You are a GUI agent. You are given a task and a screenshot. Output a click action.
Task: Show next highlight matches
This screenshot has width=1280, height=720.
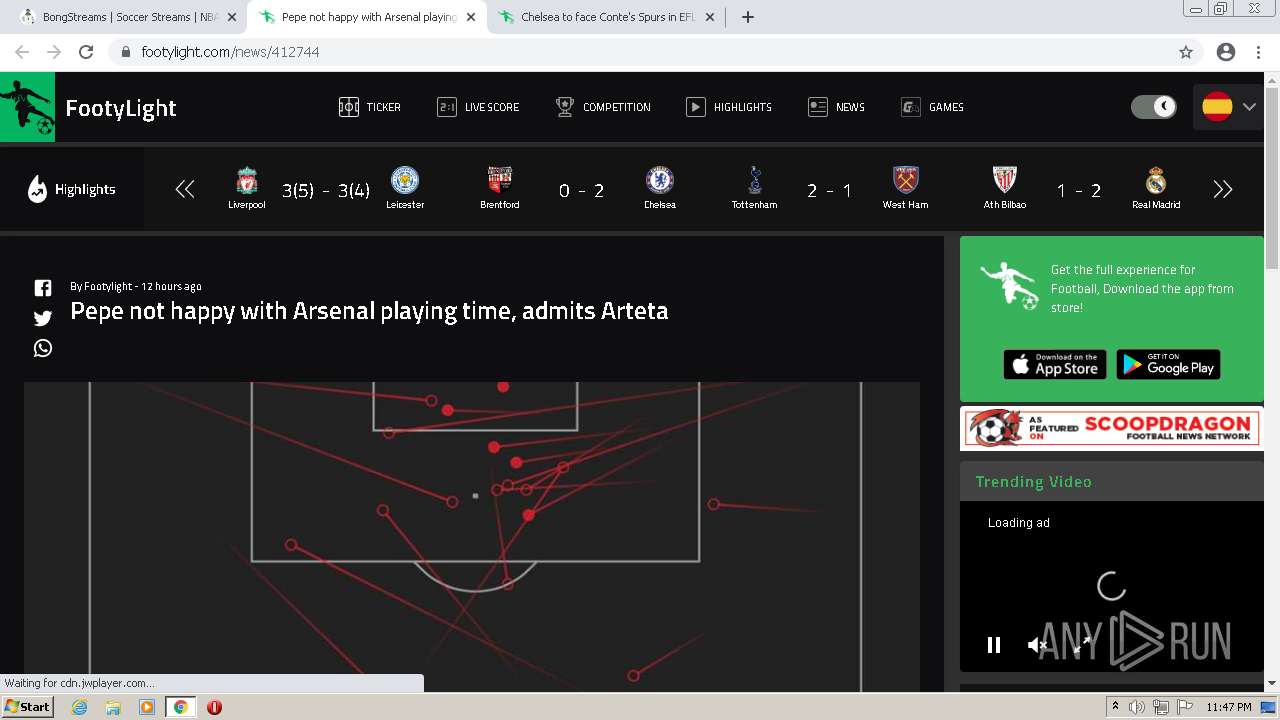point(1222,189)
